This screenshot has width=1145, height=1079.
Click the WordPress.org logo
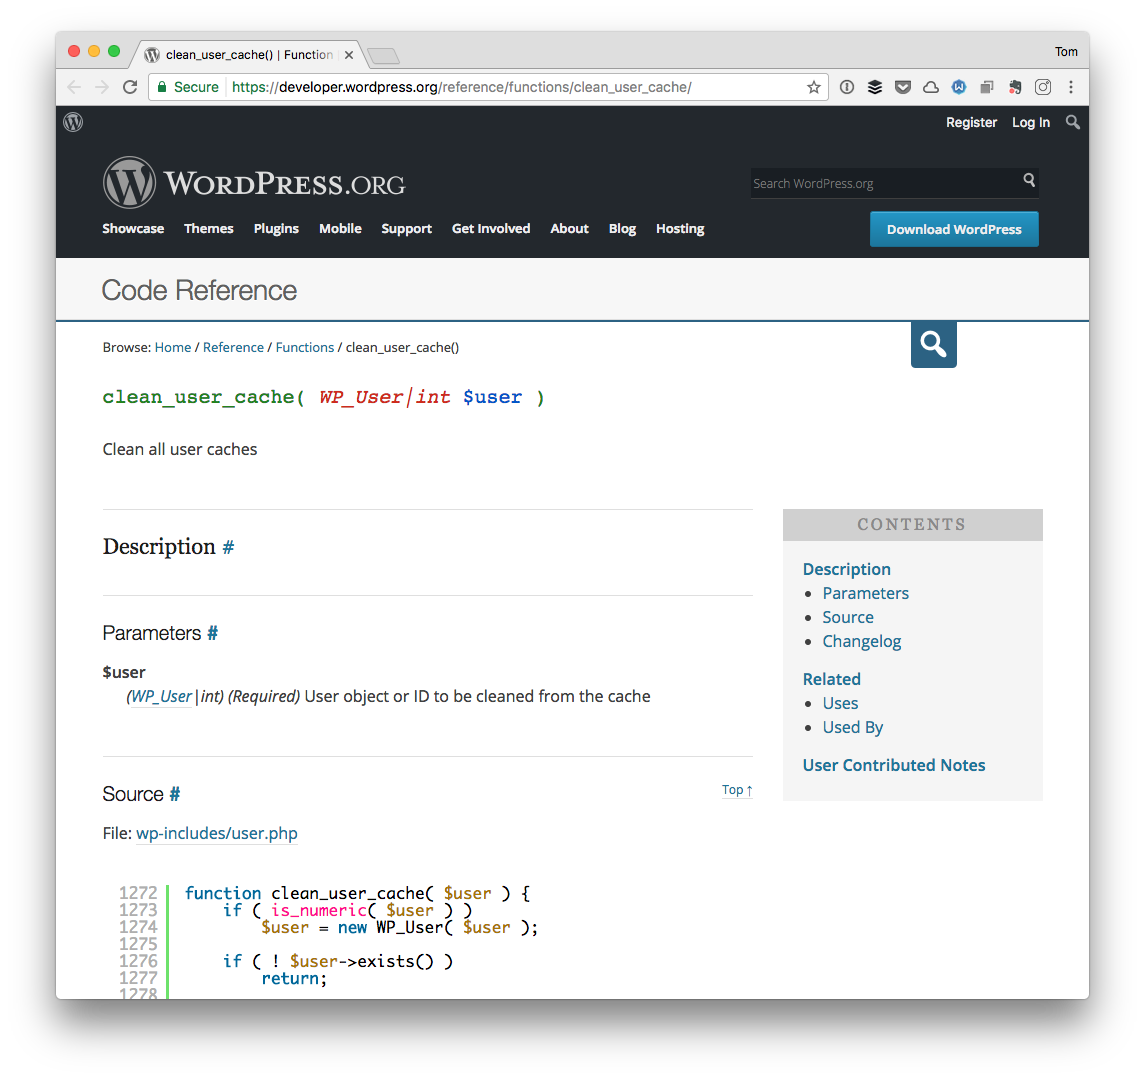point(253,182)
